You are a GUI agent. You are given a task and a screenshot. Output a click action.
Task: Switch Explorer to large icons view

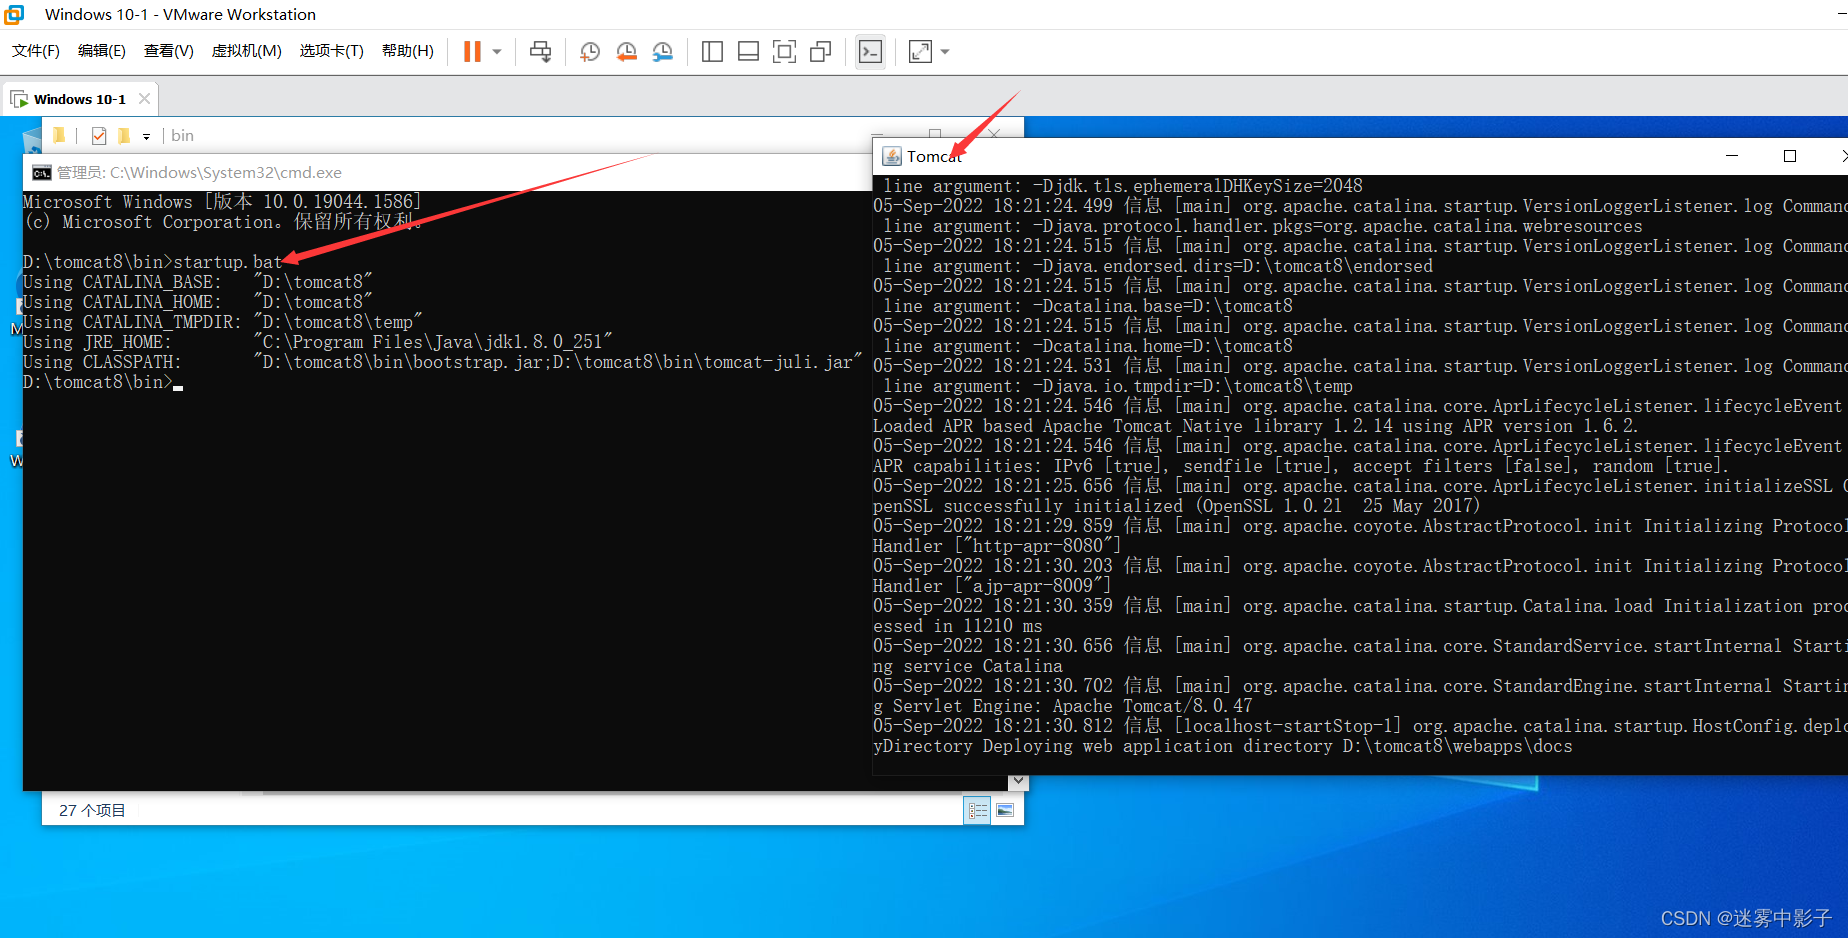(1005, 810)
